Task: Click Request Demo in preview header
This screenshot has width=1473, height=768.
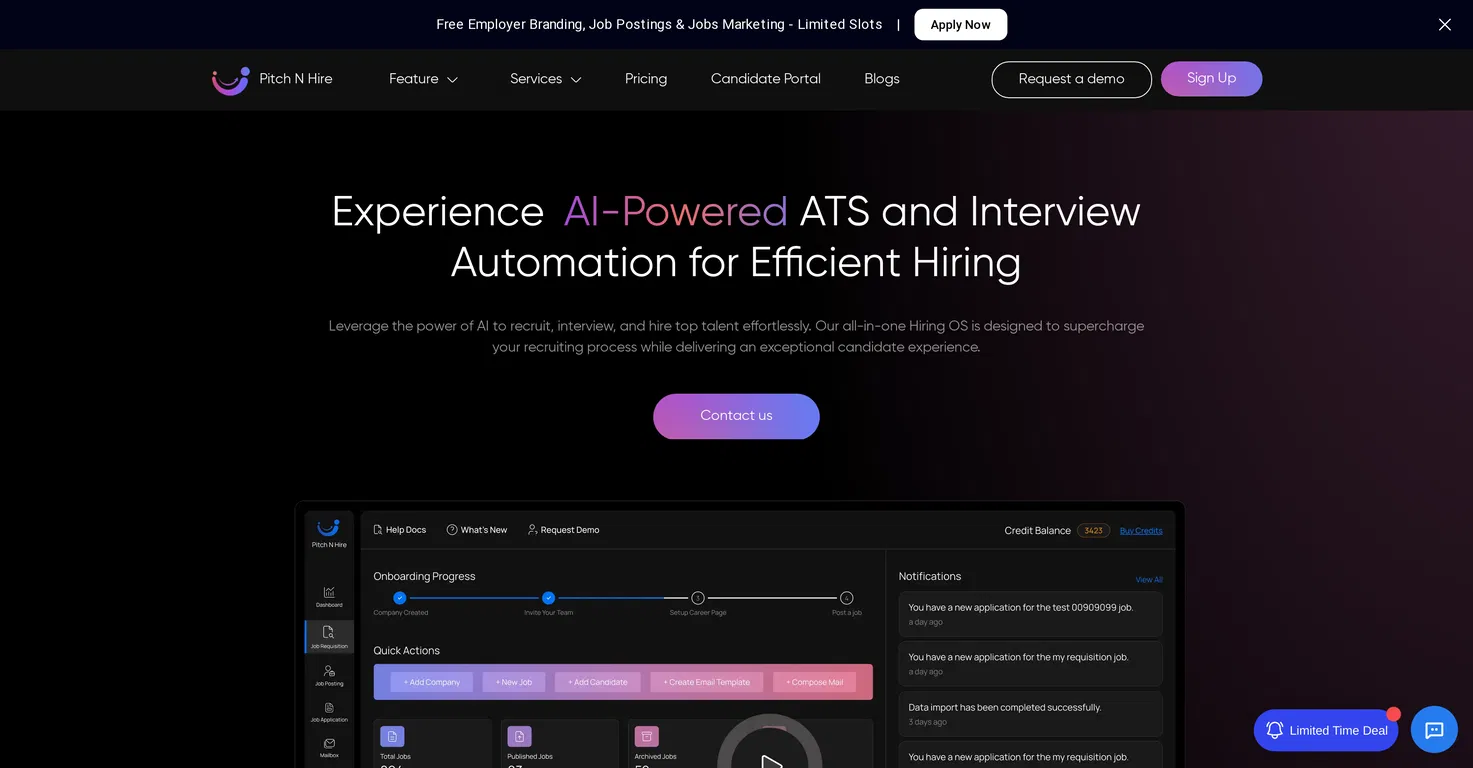Action: pos(563,530)
